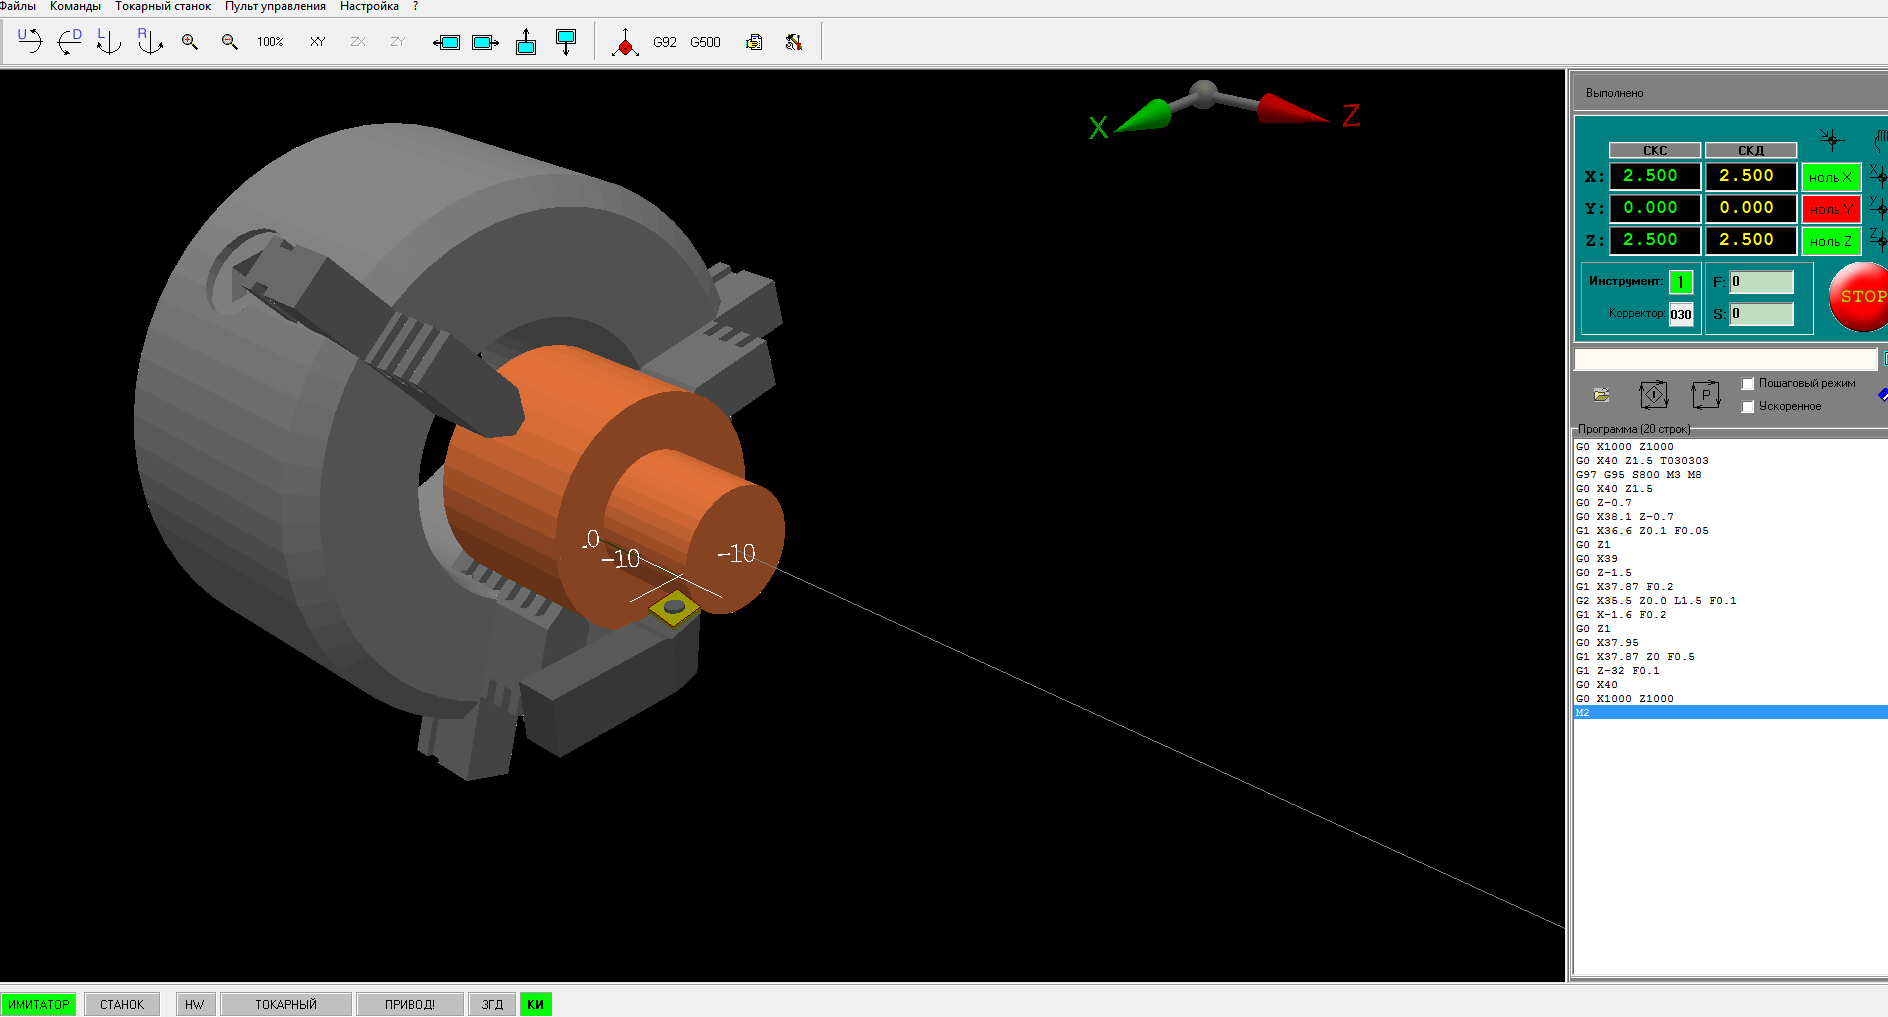Switch to the XY plane view

pos(318,42)
